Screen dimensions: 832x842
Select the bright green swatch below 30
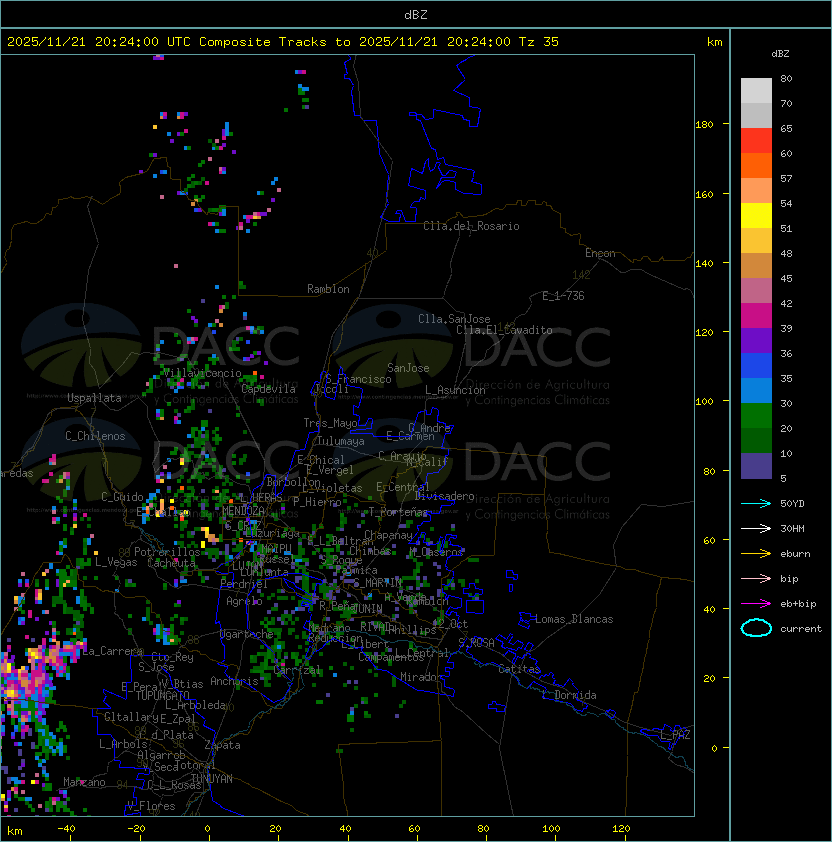[756, 416]
